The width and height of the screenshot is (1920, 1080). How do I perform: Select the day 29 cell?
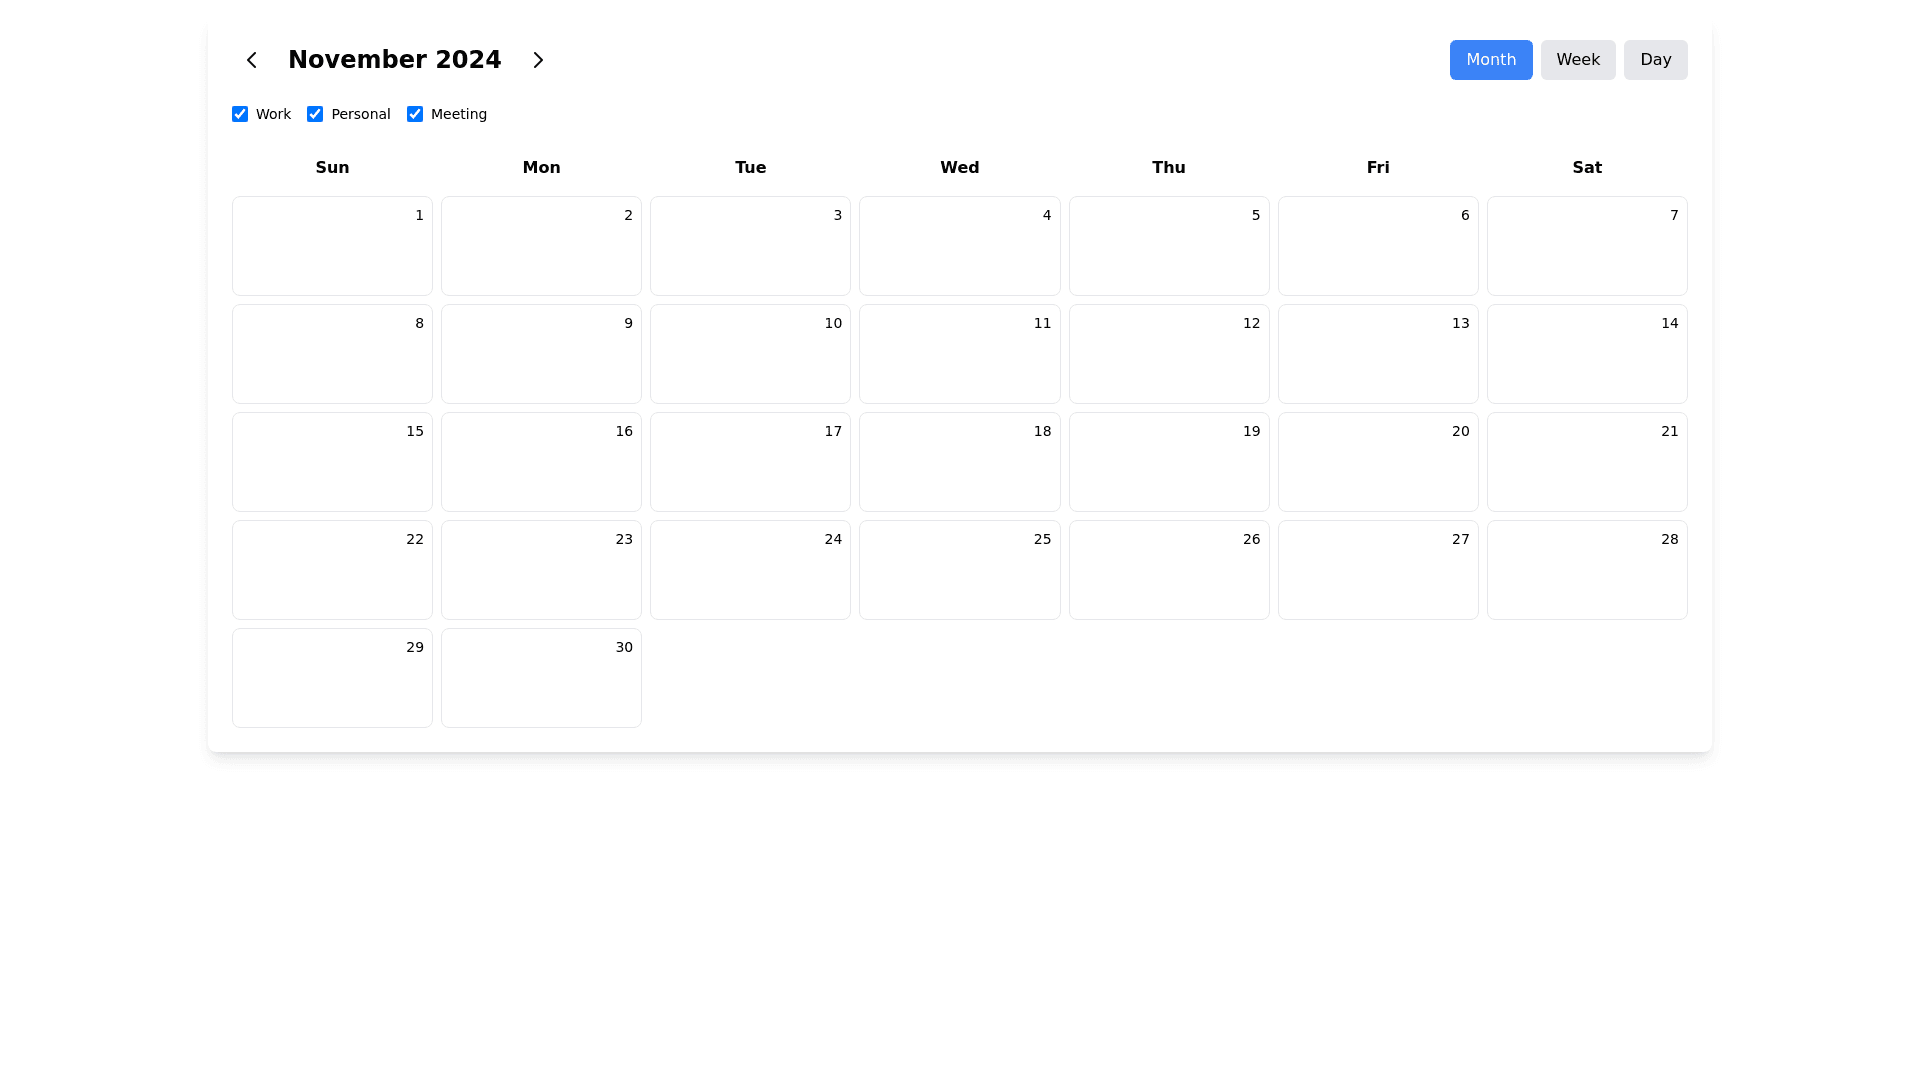[x=332, y=678]
